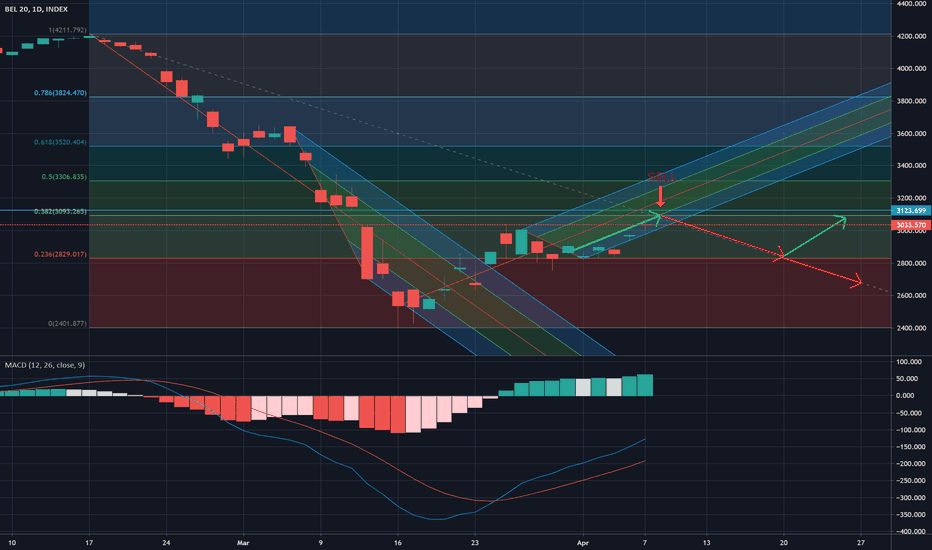Viewport: 932px width, 550px height.
Task: Click the 24 date label on time axis
Action: [166, 543]
